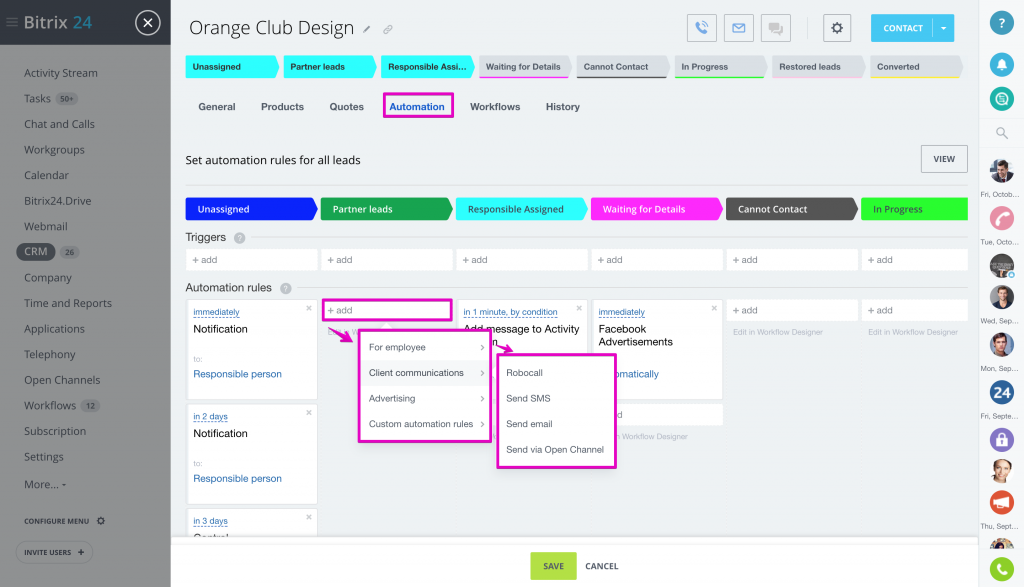The height and width of the screenshot is (587, 1024).
Task: Switch to the General tab
Action: click(217, 106)
